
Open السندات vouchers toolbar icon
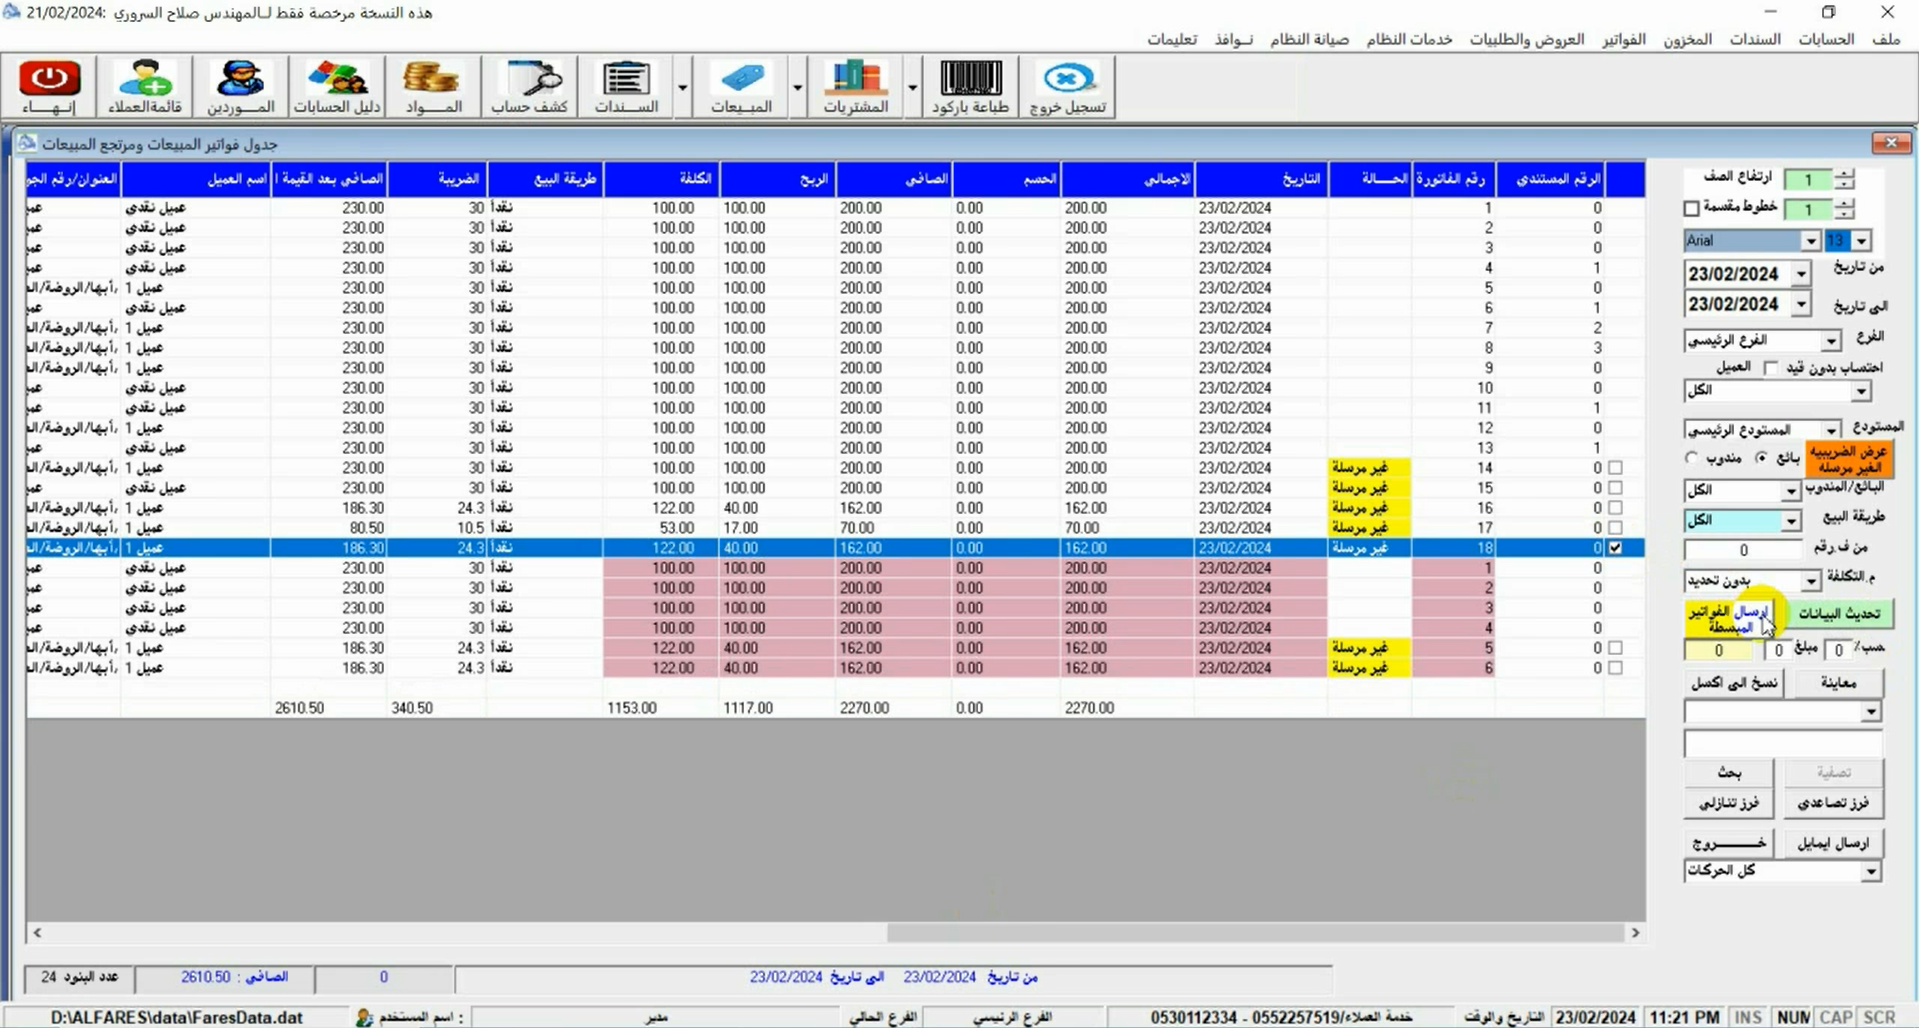(x=626, y=87)
